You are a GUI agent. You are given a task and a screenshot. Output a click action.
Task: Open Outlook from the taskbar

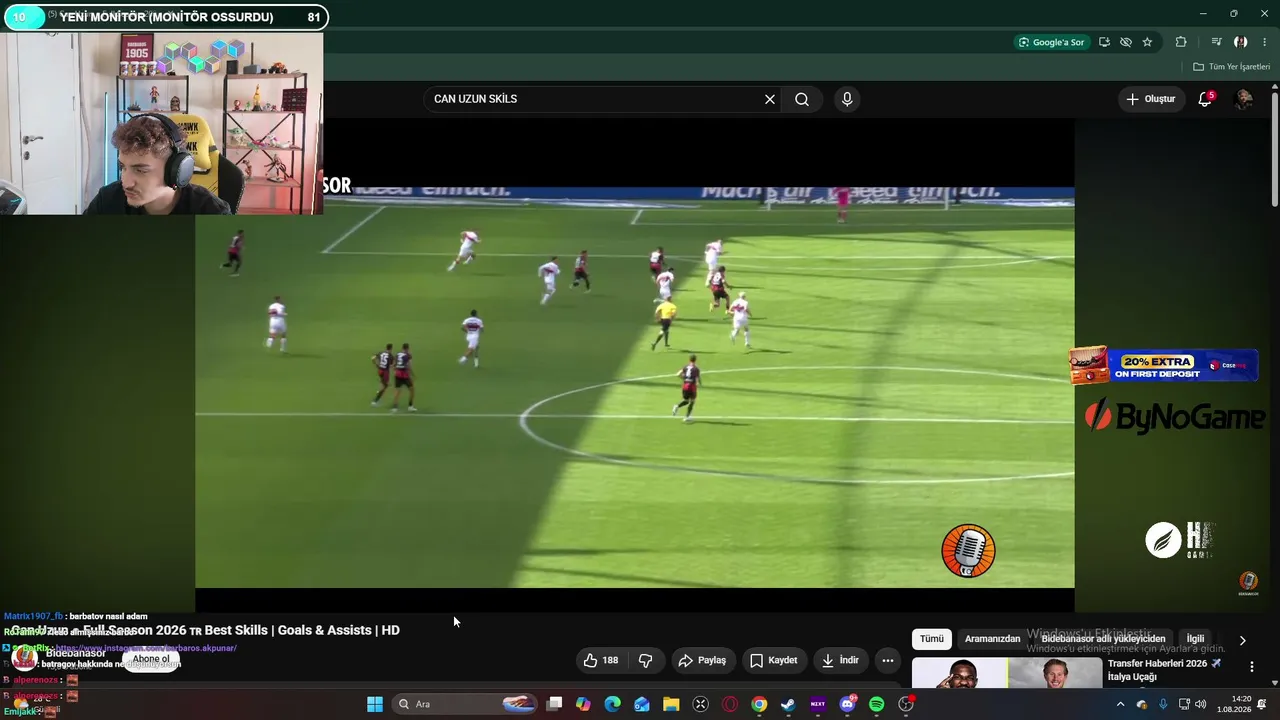[642, 704]
